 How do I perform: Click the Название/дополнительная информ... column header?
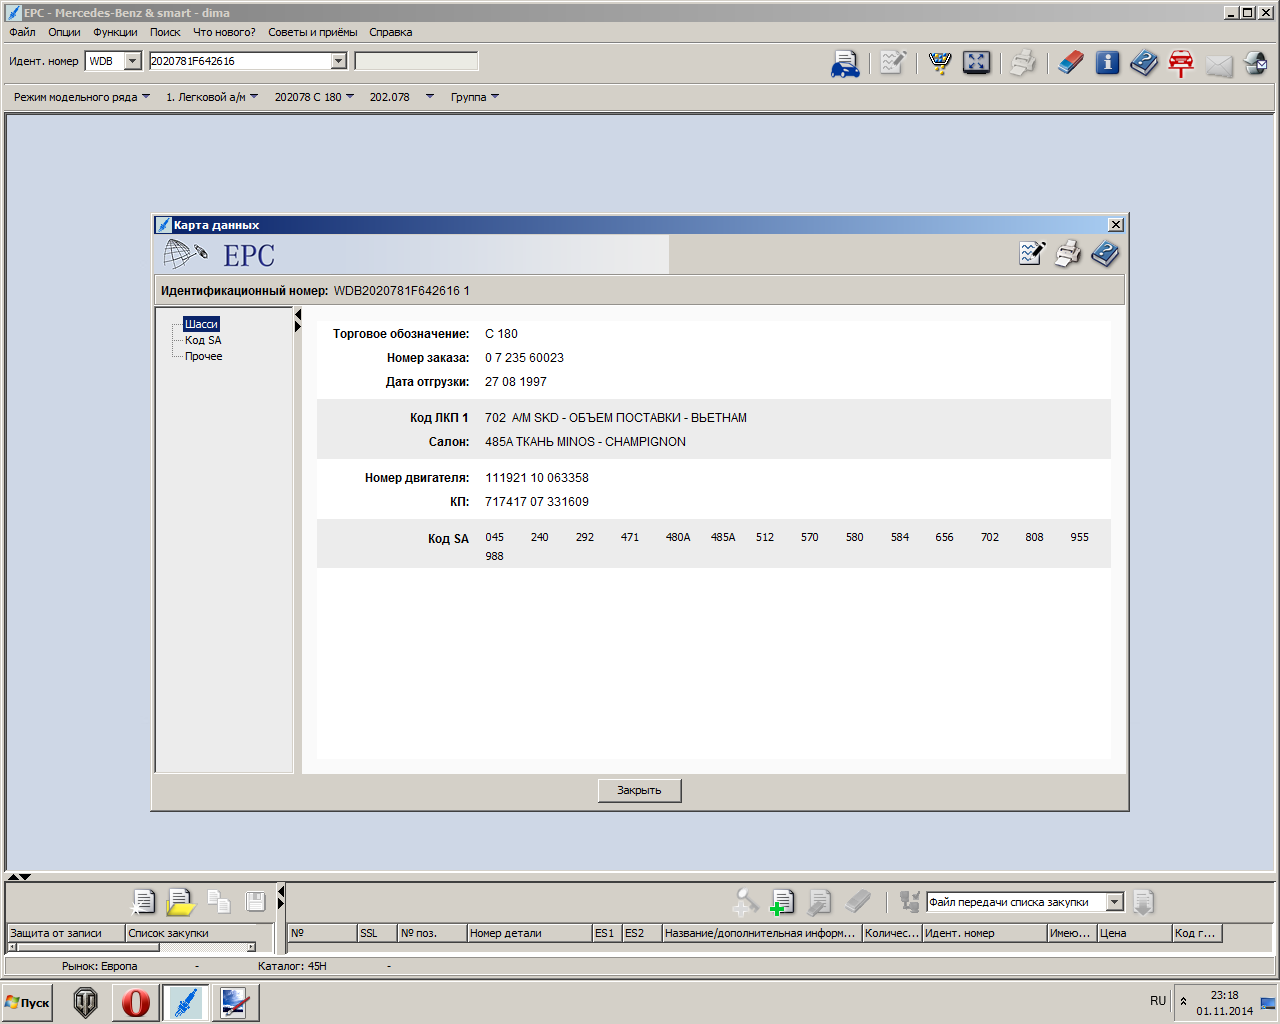[761, 933]
